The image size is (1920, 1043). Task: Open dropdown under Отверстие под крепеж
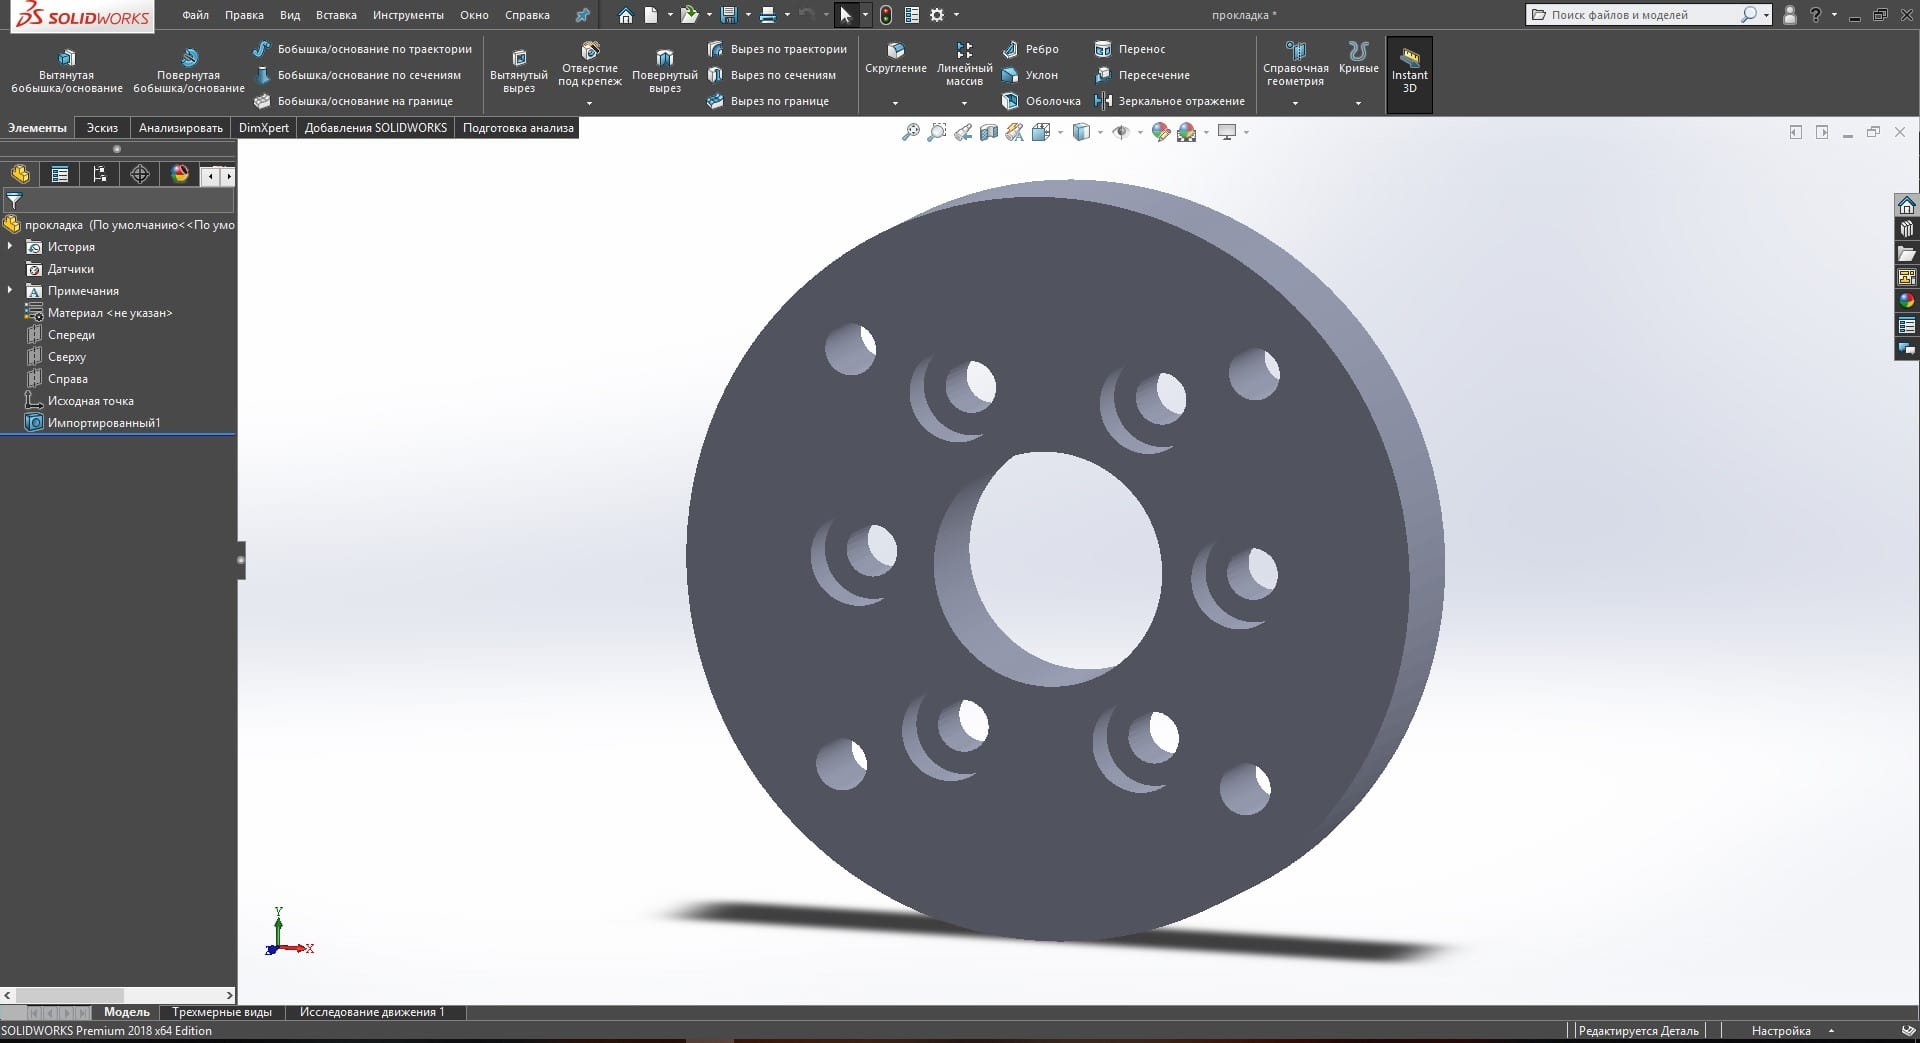point(589,103)
